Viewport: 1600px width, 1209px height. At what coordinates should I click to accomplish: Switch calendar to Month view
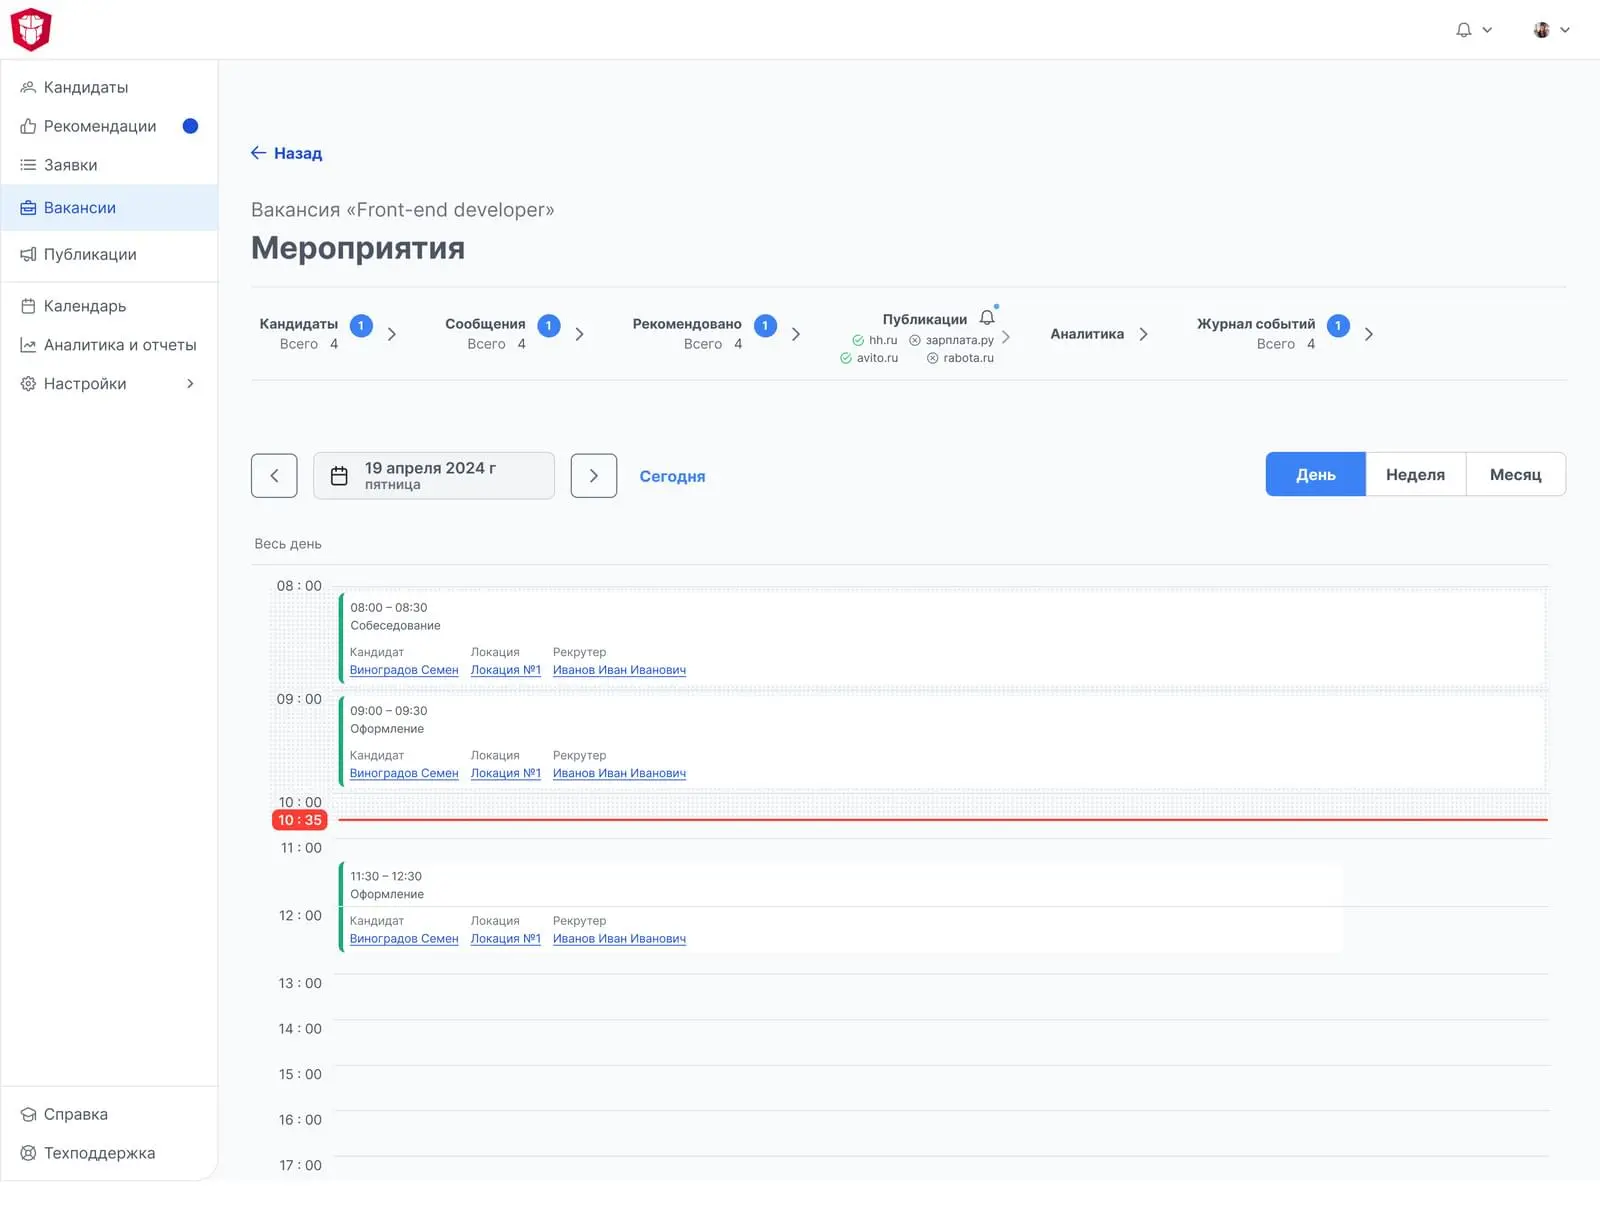click(1515, 475)
